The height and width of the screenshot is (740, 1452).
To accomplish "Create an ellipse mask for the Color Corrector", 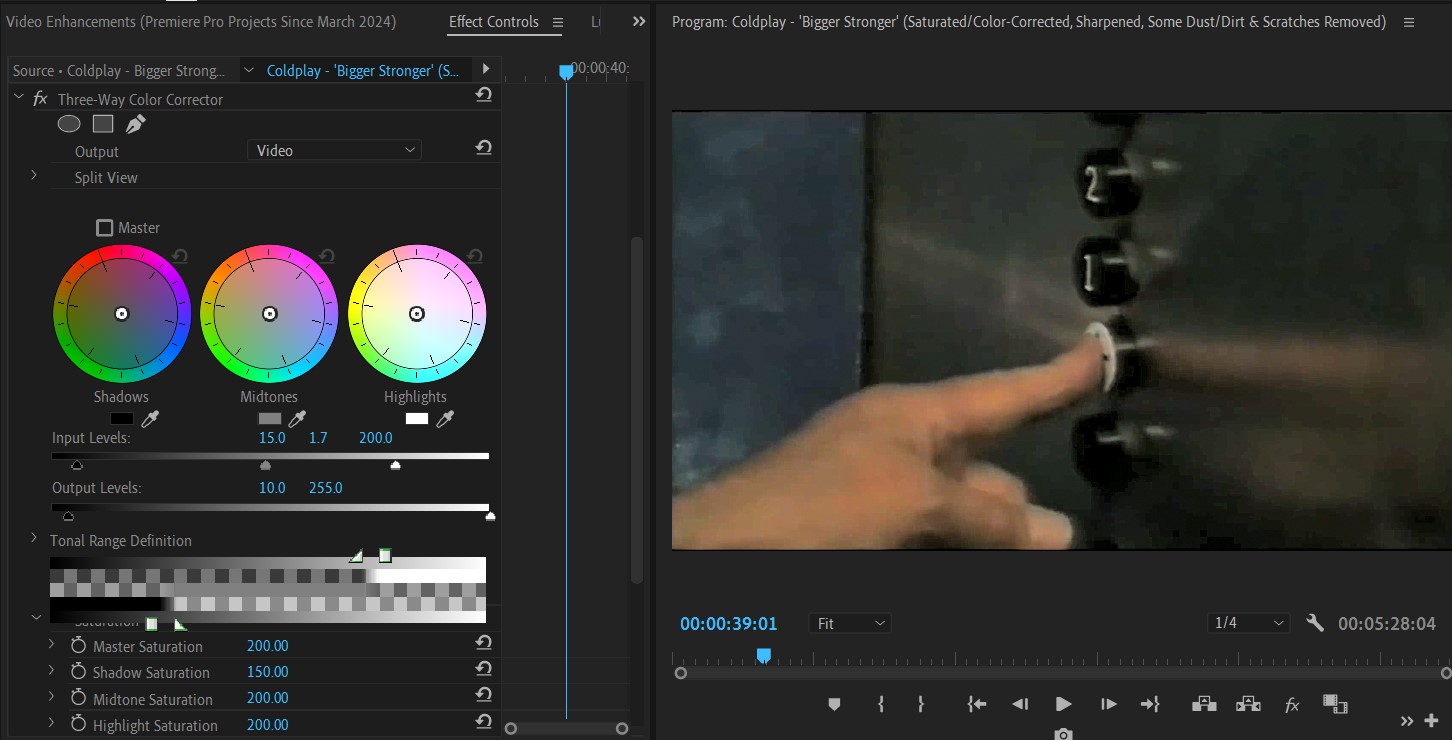I will pyautogui.click(x=69, y=124).
